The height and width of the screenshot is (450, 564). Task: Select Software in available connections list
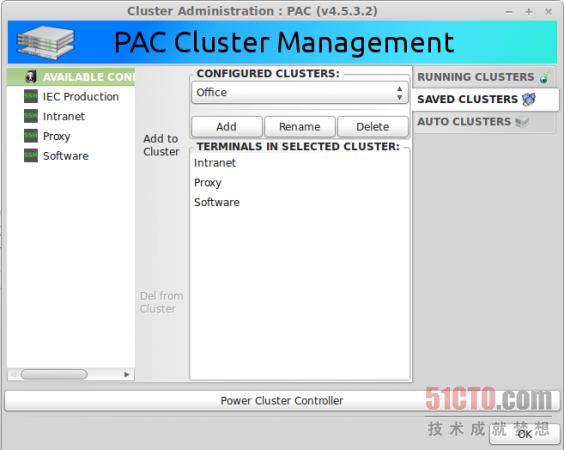tap(71, 156)
